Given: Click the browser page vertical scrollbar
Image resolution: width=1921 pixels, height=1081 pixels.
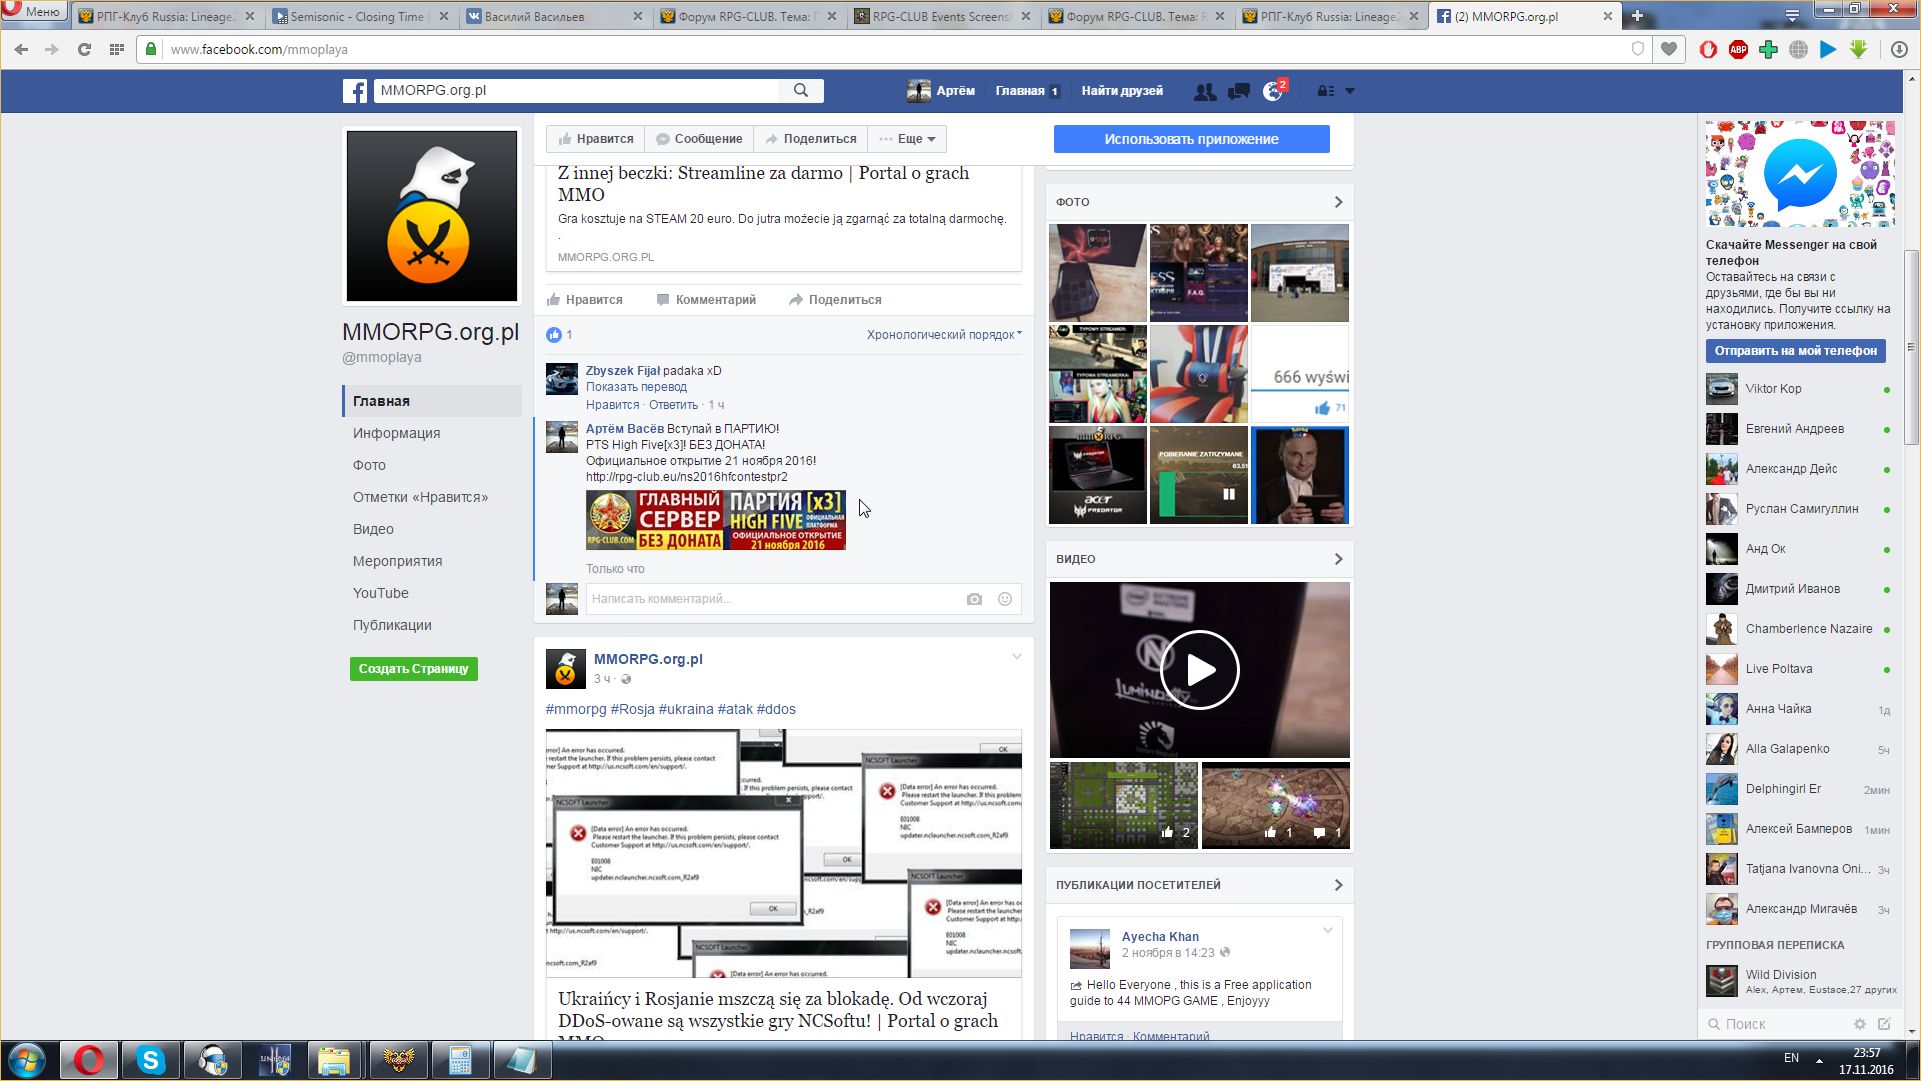Looking at the screenshot, I should [x=1911, y=347].
